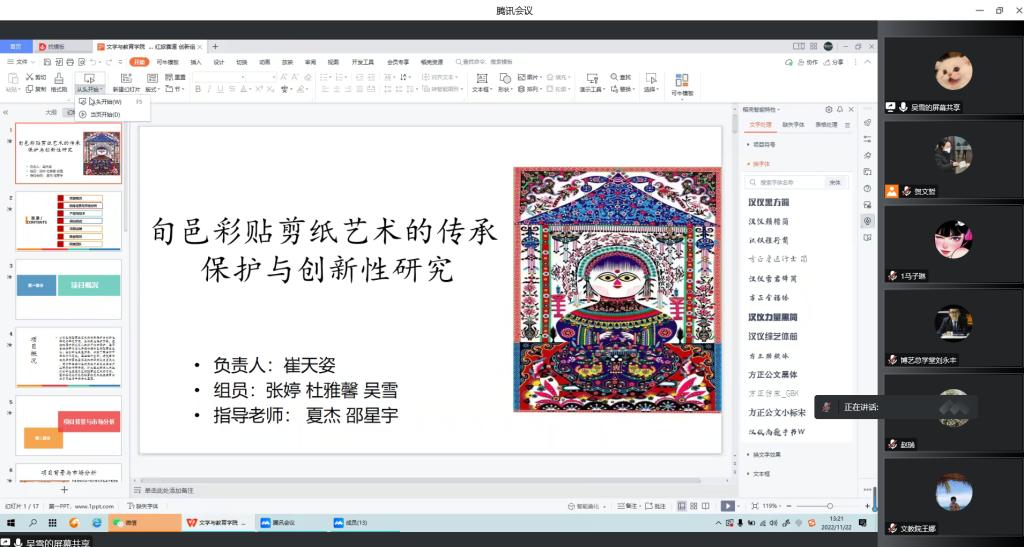Open Windows search on taskbar
This screenshot has height=547, width=1024.
pyautogui.click(x=33, y=523)
